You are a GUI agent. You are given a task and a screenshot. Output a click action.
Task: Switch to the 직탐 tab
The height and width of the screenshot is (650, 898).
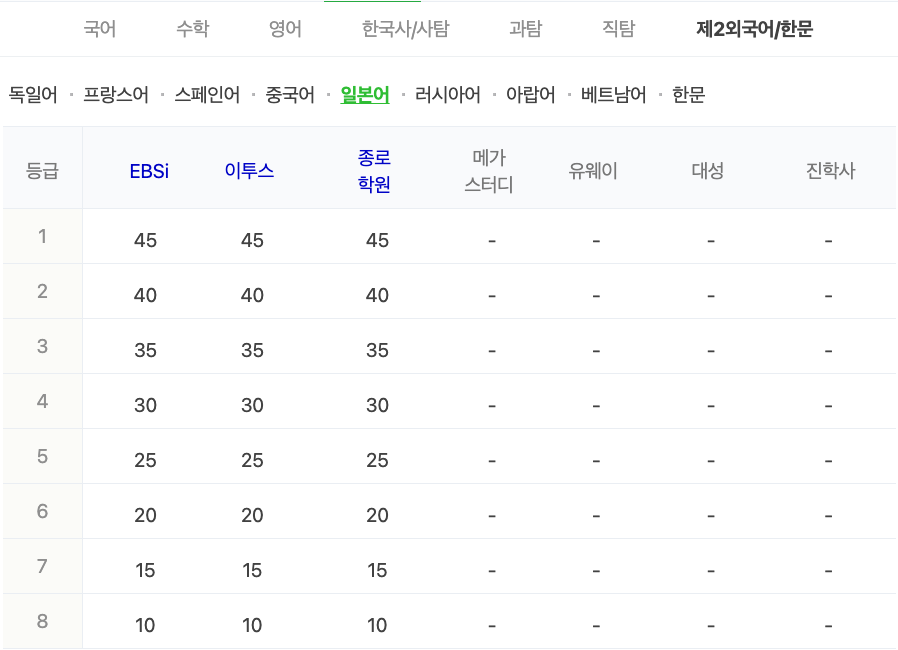pos(617,29)
